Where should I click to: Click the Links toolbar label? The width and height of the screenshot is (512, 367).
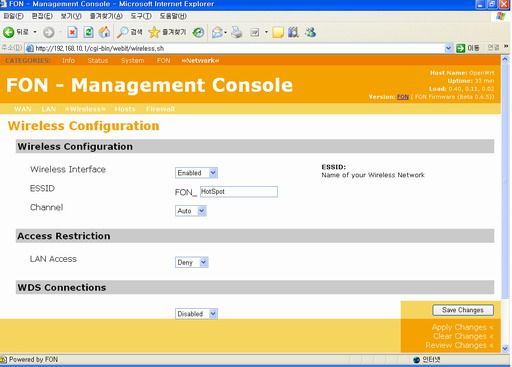tap(493, 48)
